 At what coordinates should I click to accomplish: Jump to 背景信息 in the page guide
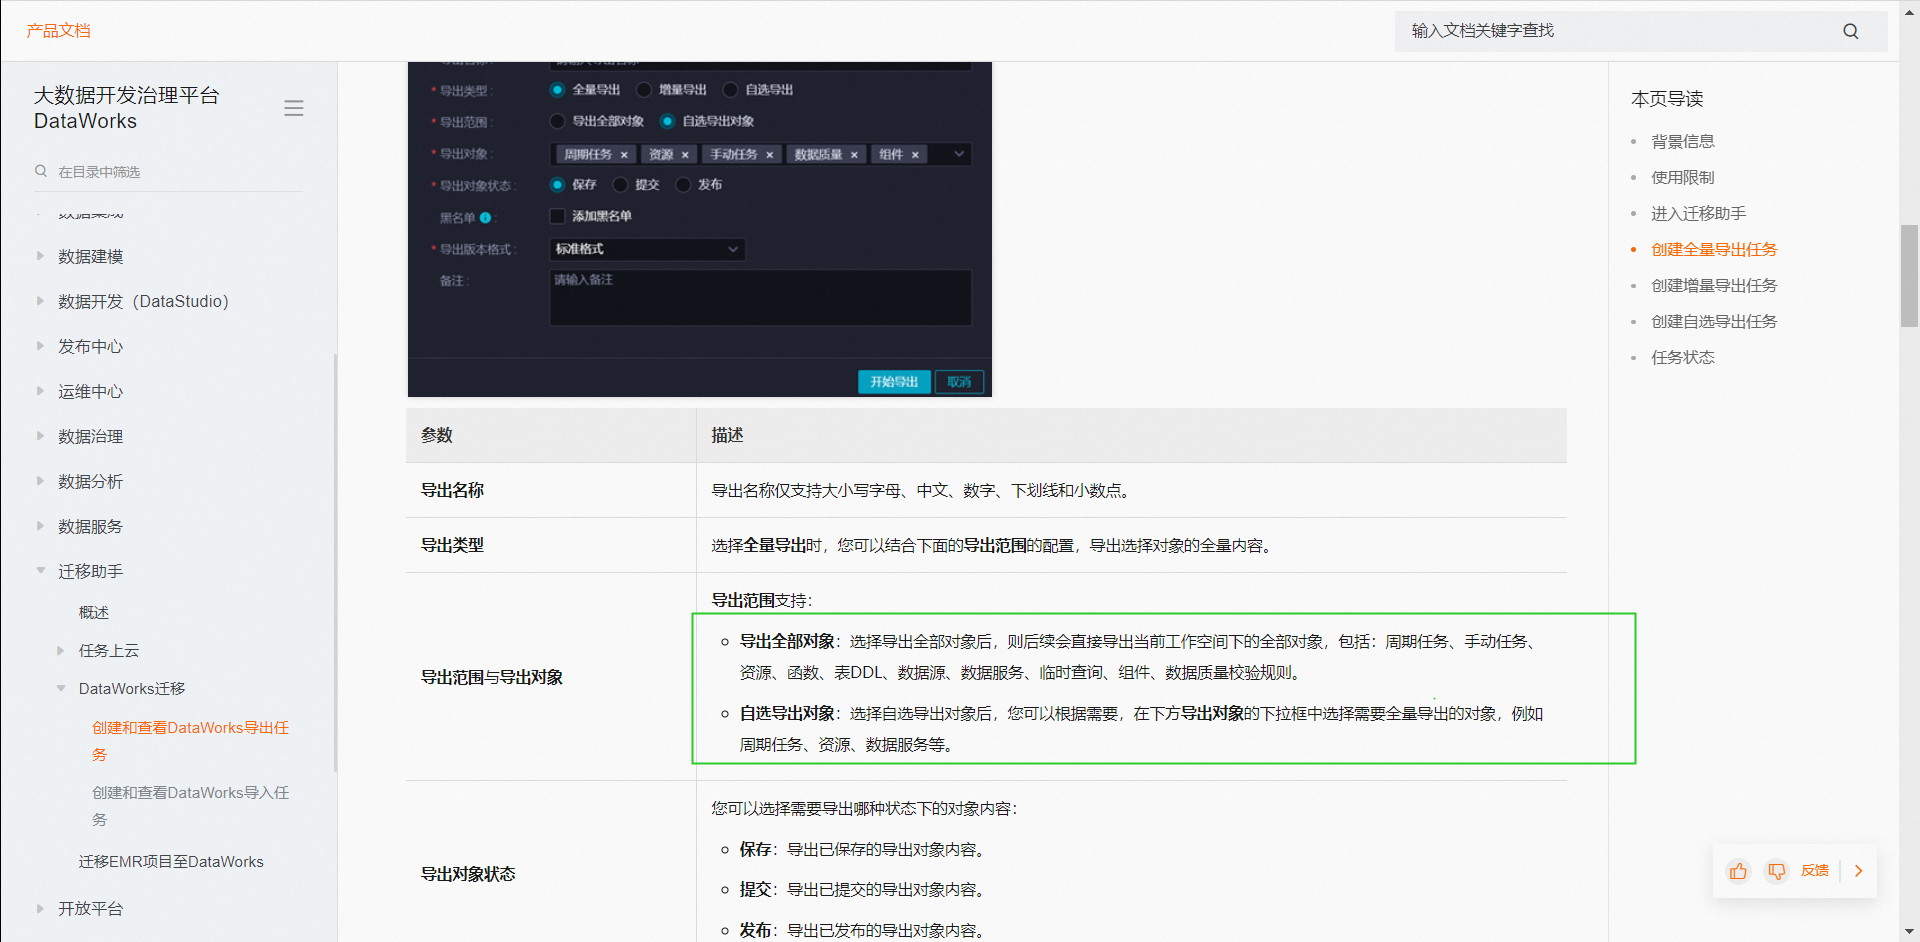click(1683, 141)
